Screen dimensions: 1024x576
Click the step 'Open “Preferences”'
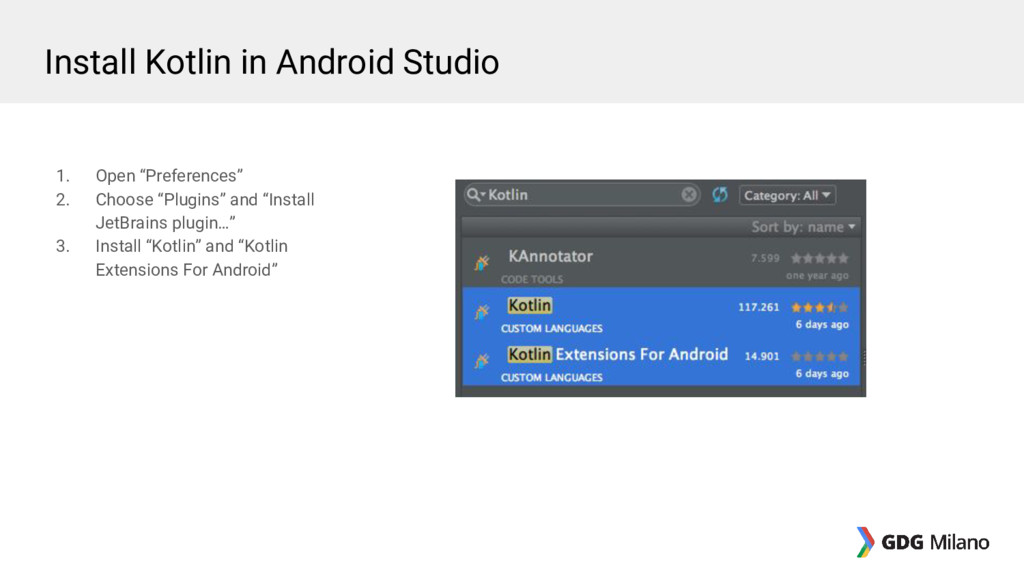(169, 176)
